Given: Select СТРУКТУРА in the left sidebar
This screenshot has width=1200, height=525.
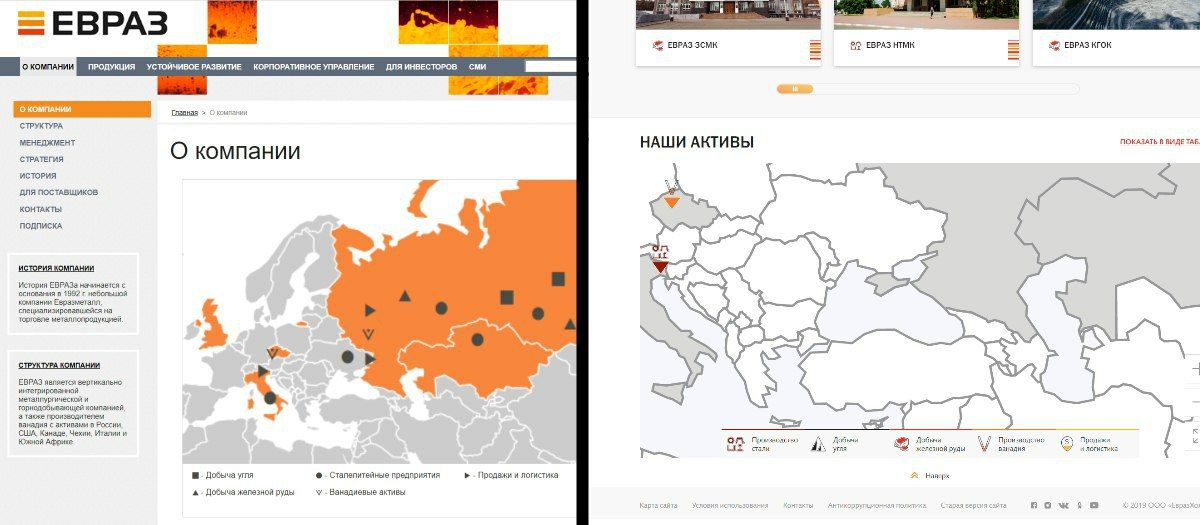Looking at the screenshot, I should click(x=41, y=126).
